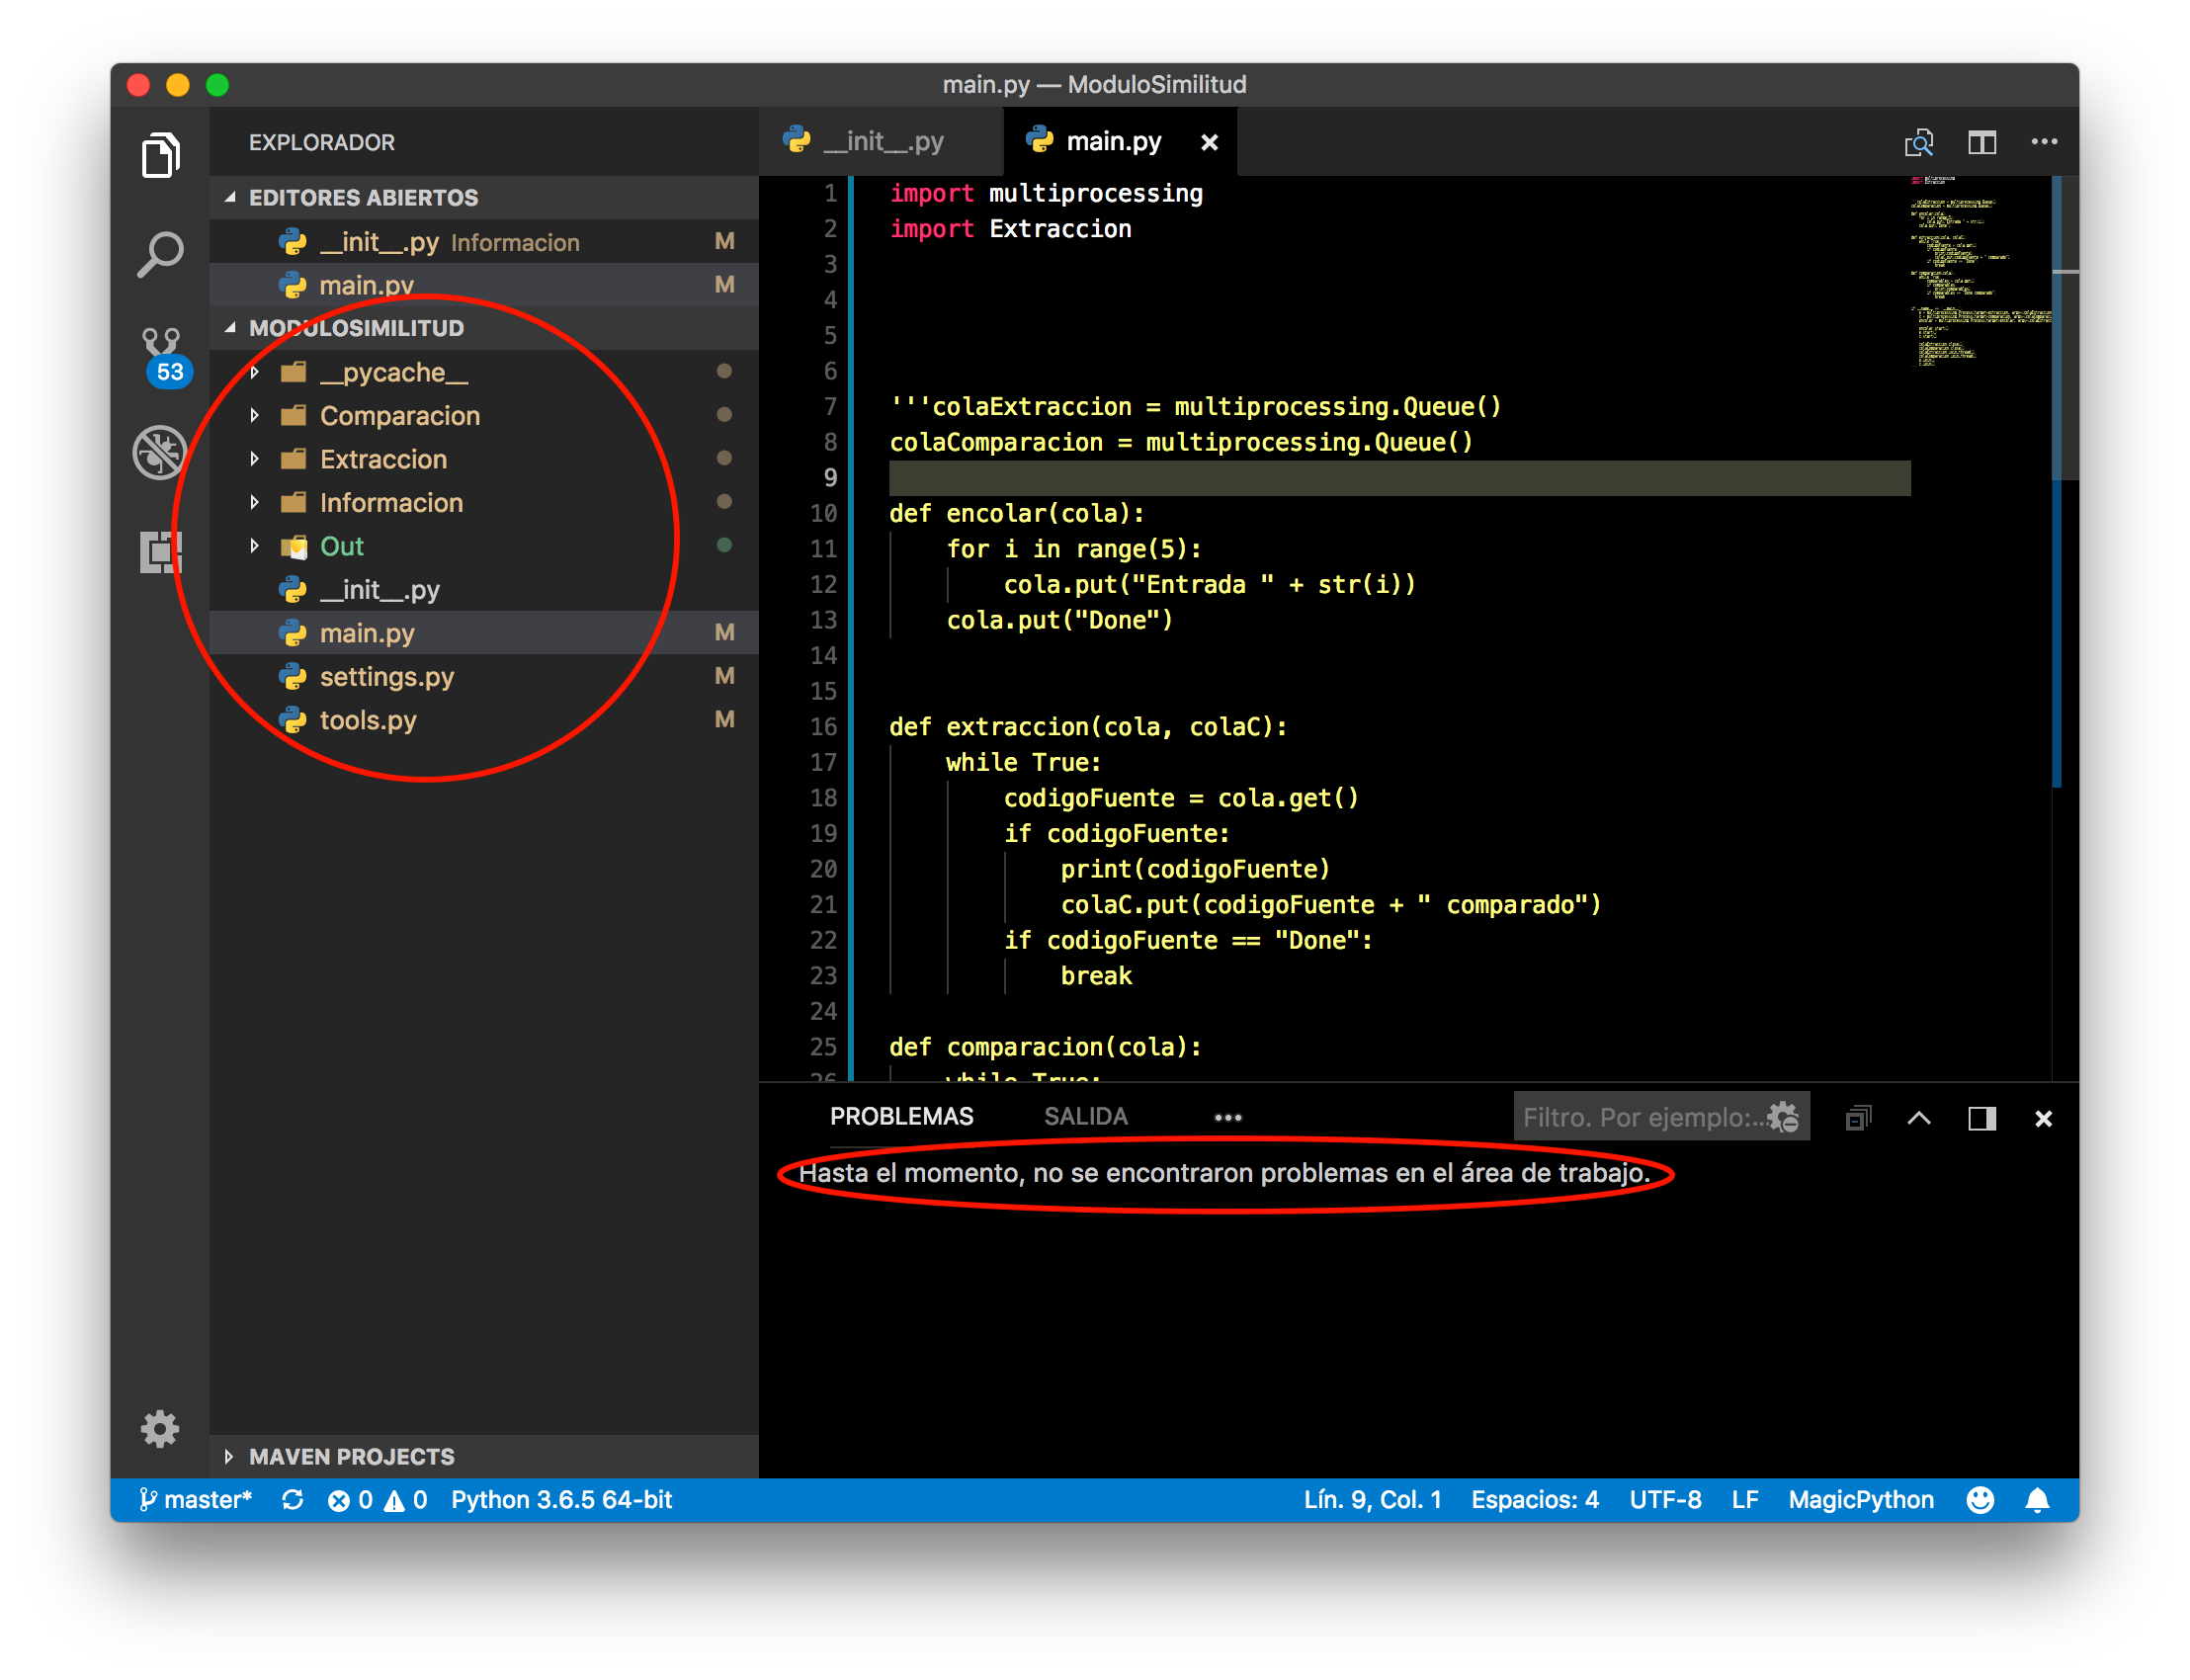Expand the MAVEN PROJECTS section

[x=484, y=1455]
